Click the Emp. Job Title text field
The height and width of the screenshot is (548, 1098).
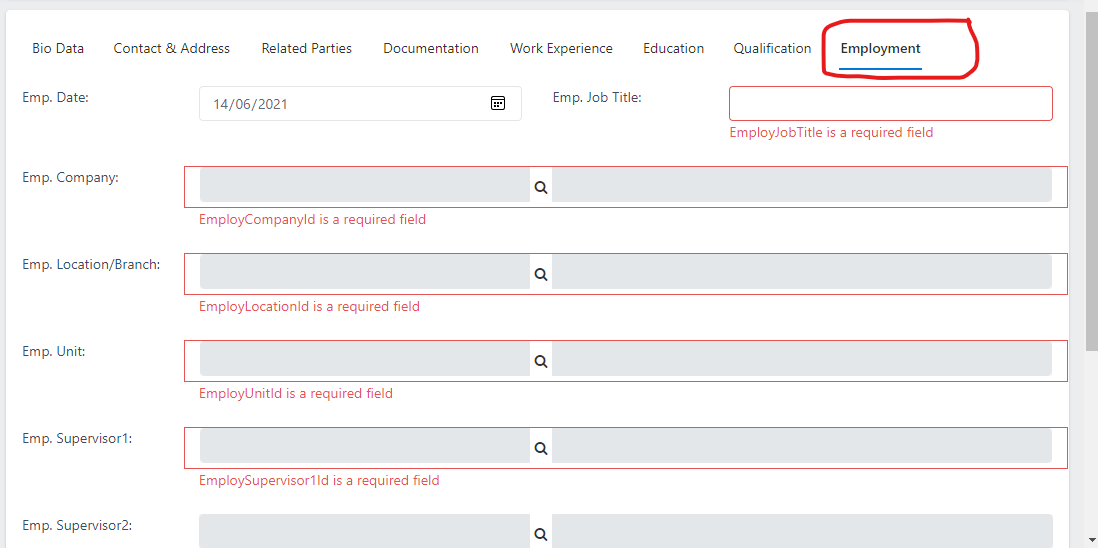[x=890, y=103]
